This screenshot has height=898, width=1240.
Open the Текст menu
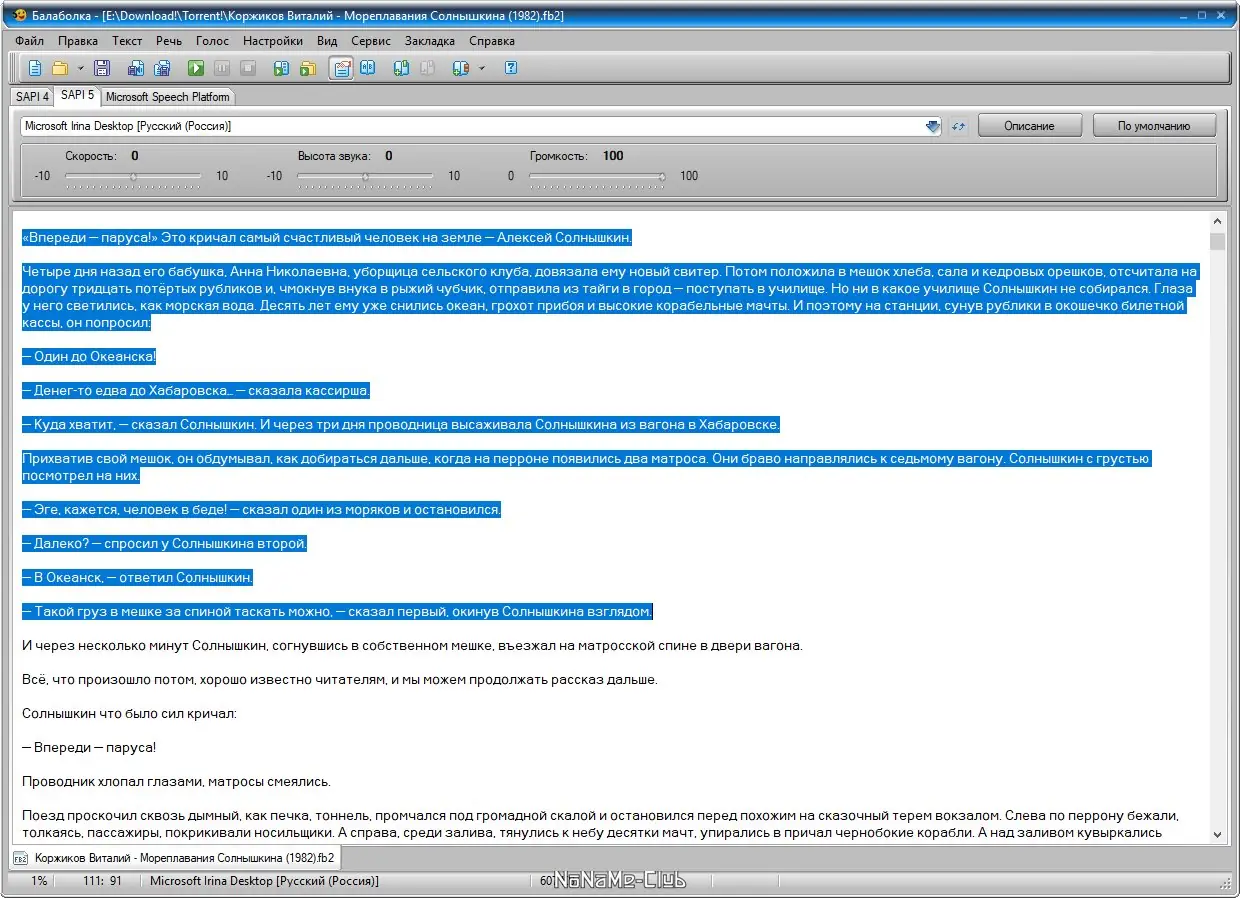click(x=127, y=41)
